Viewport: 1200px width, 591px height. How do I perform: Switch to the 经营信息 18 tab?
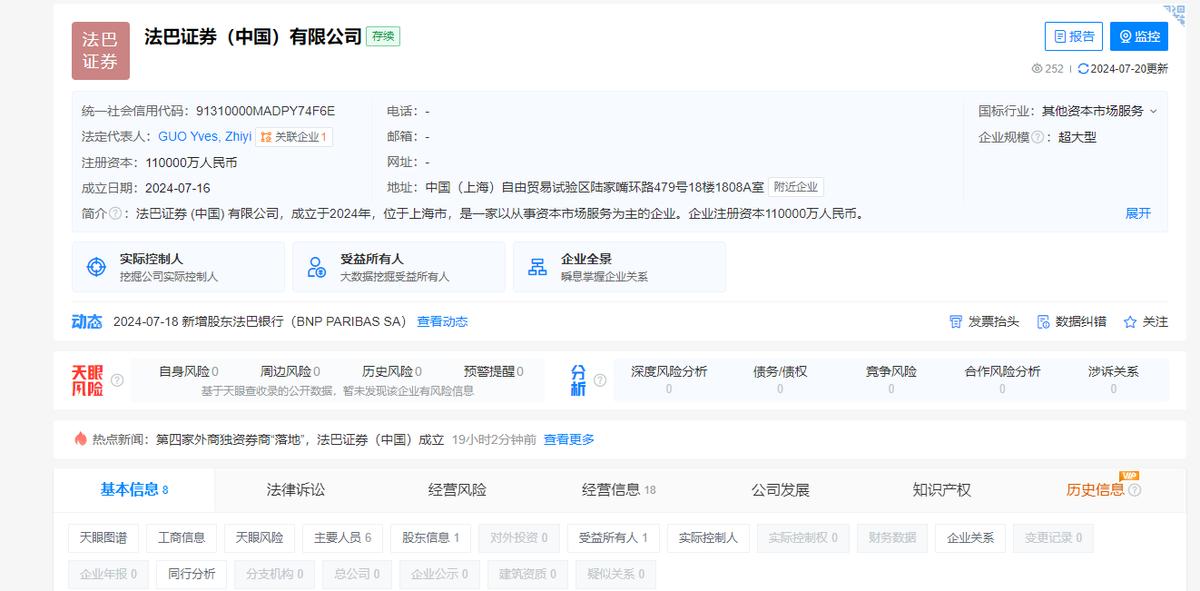[x=619, y=490]
